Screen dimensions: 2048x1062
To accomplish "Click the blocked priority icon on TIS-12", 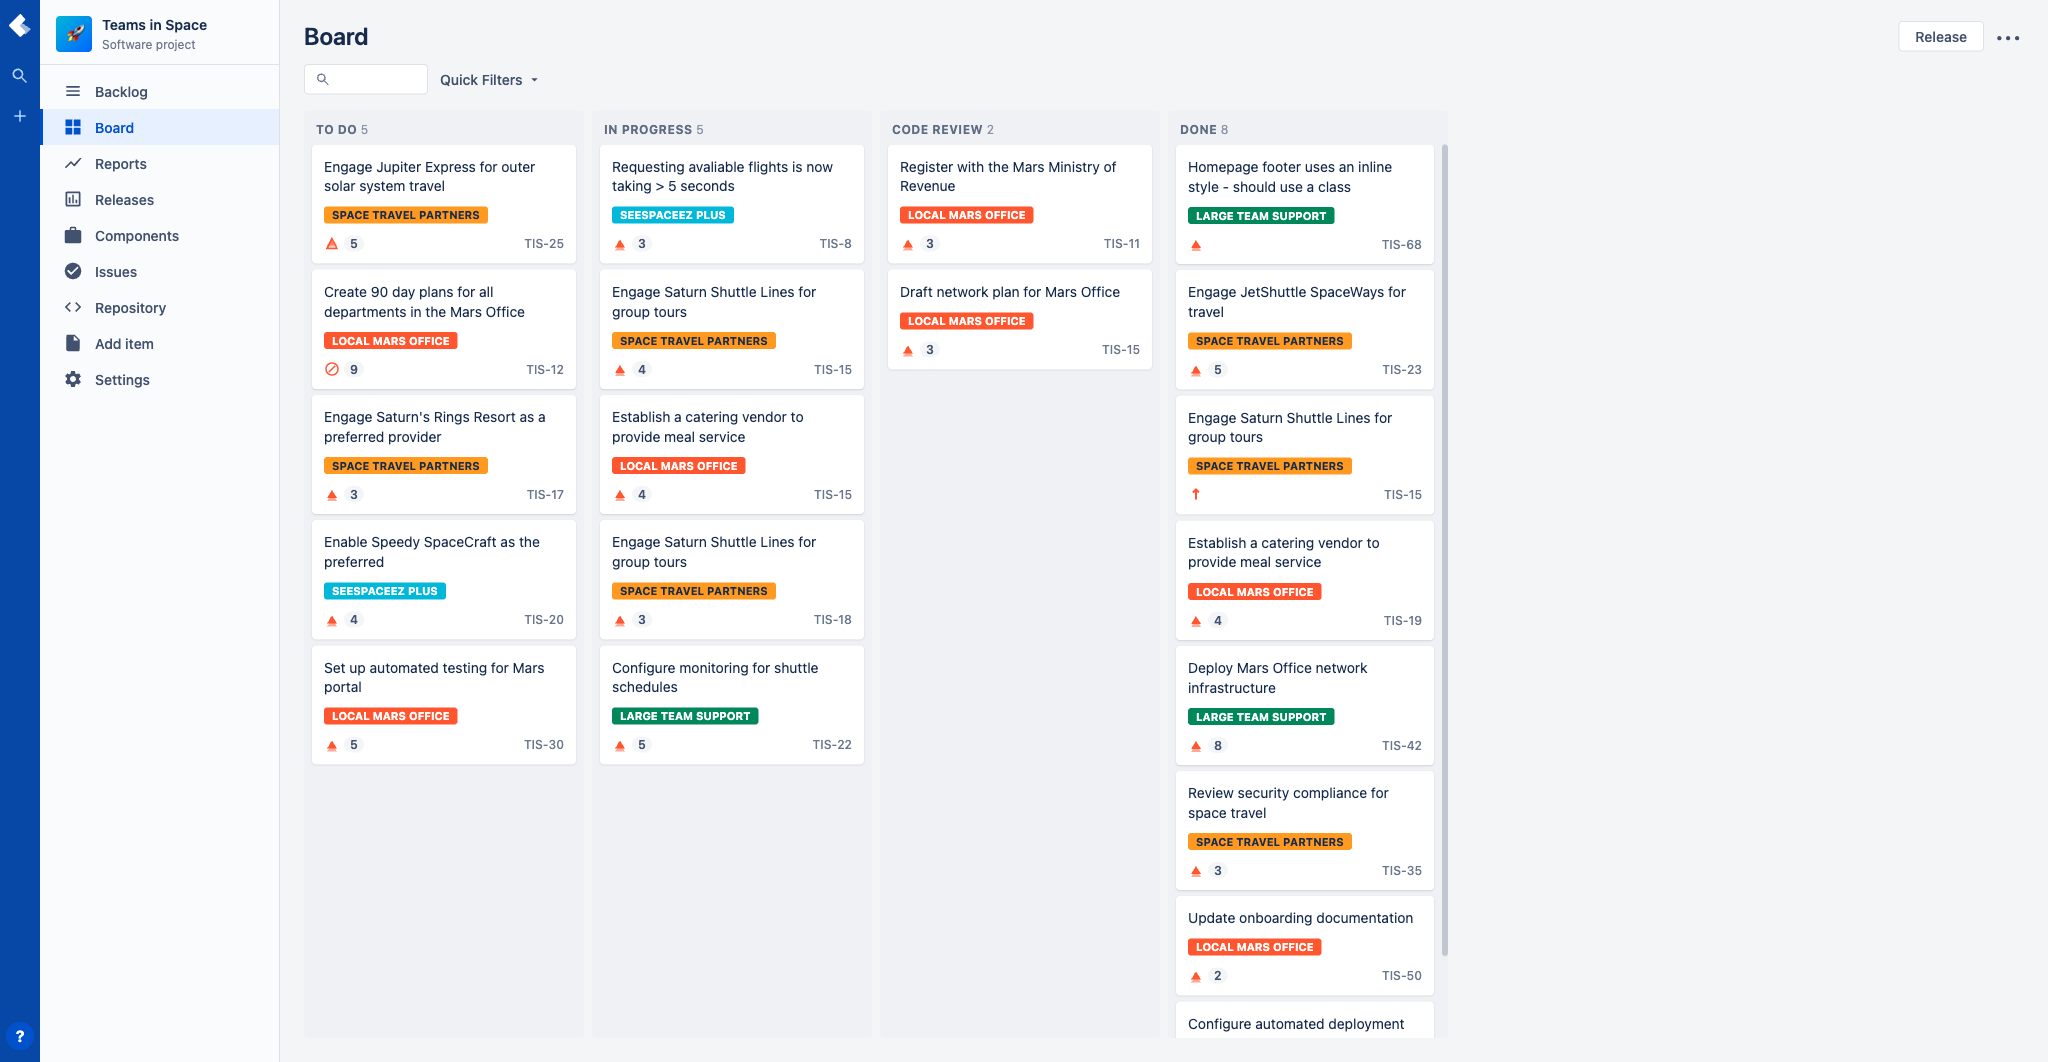I will click(x=332, y=369).
